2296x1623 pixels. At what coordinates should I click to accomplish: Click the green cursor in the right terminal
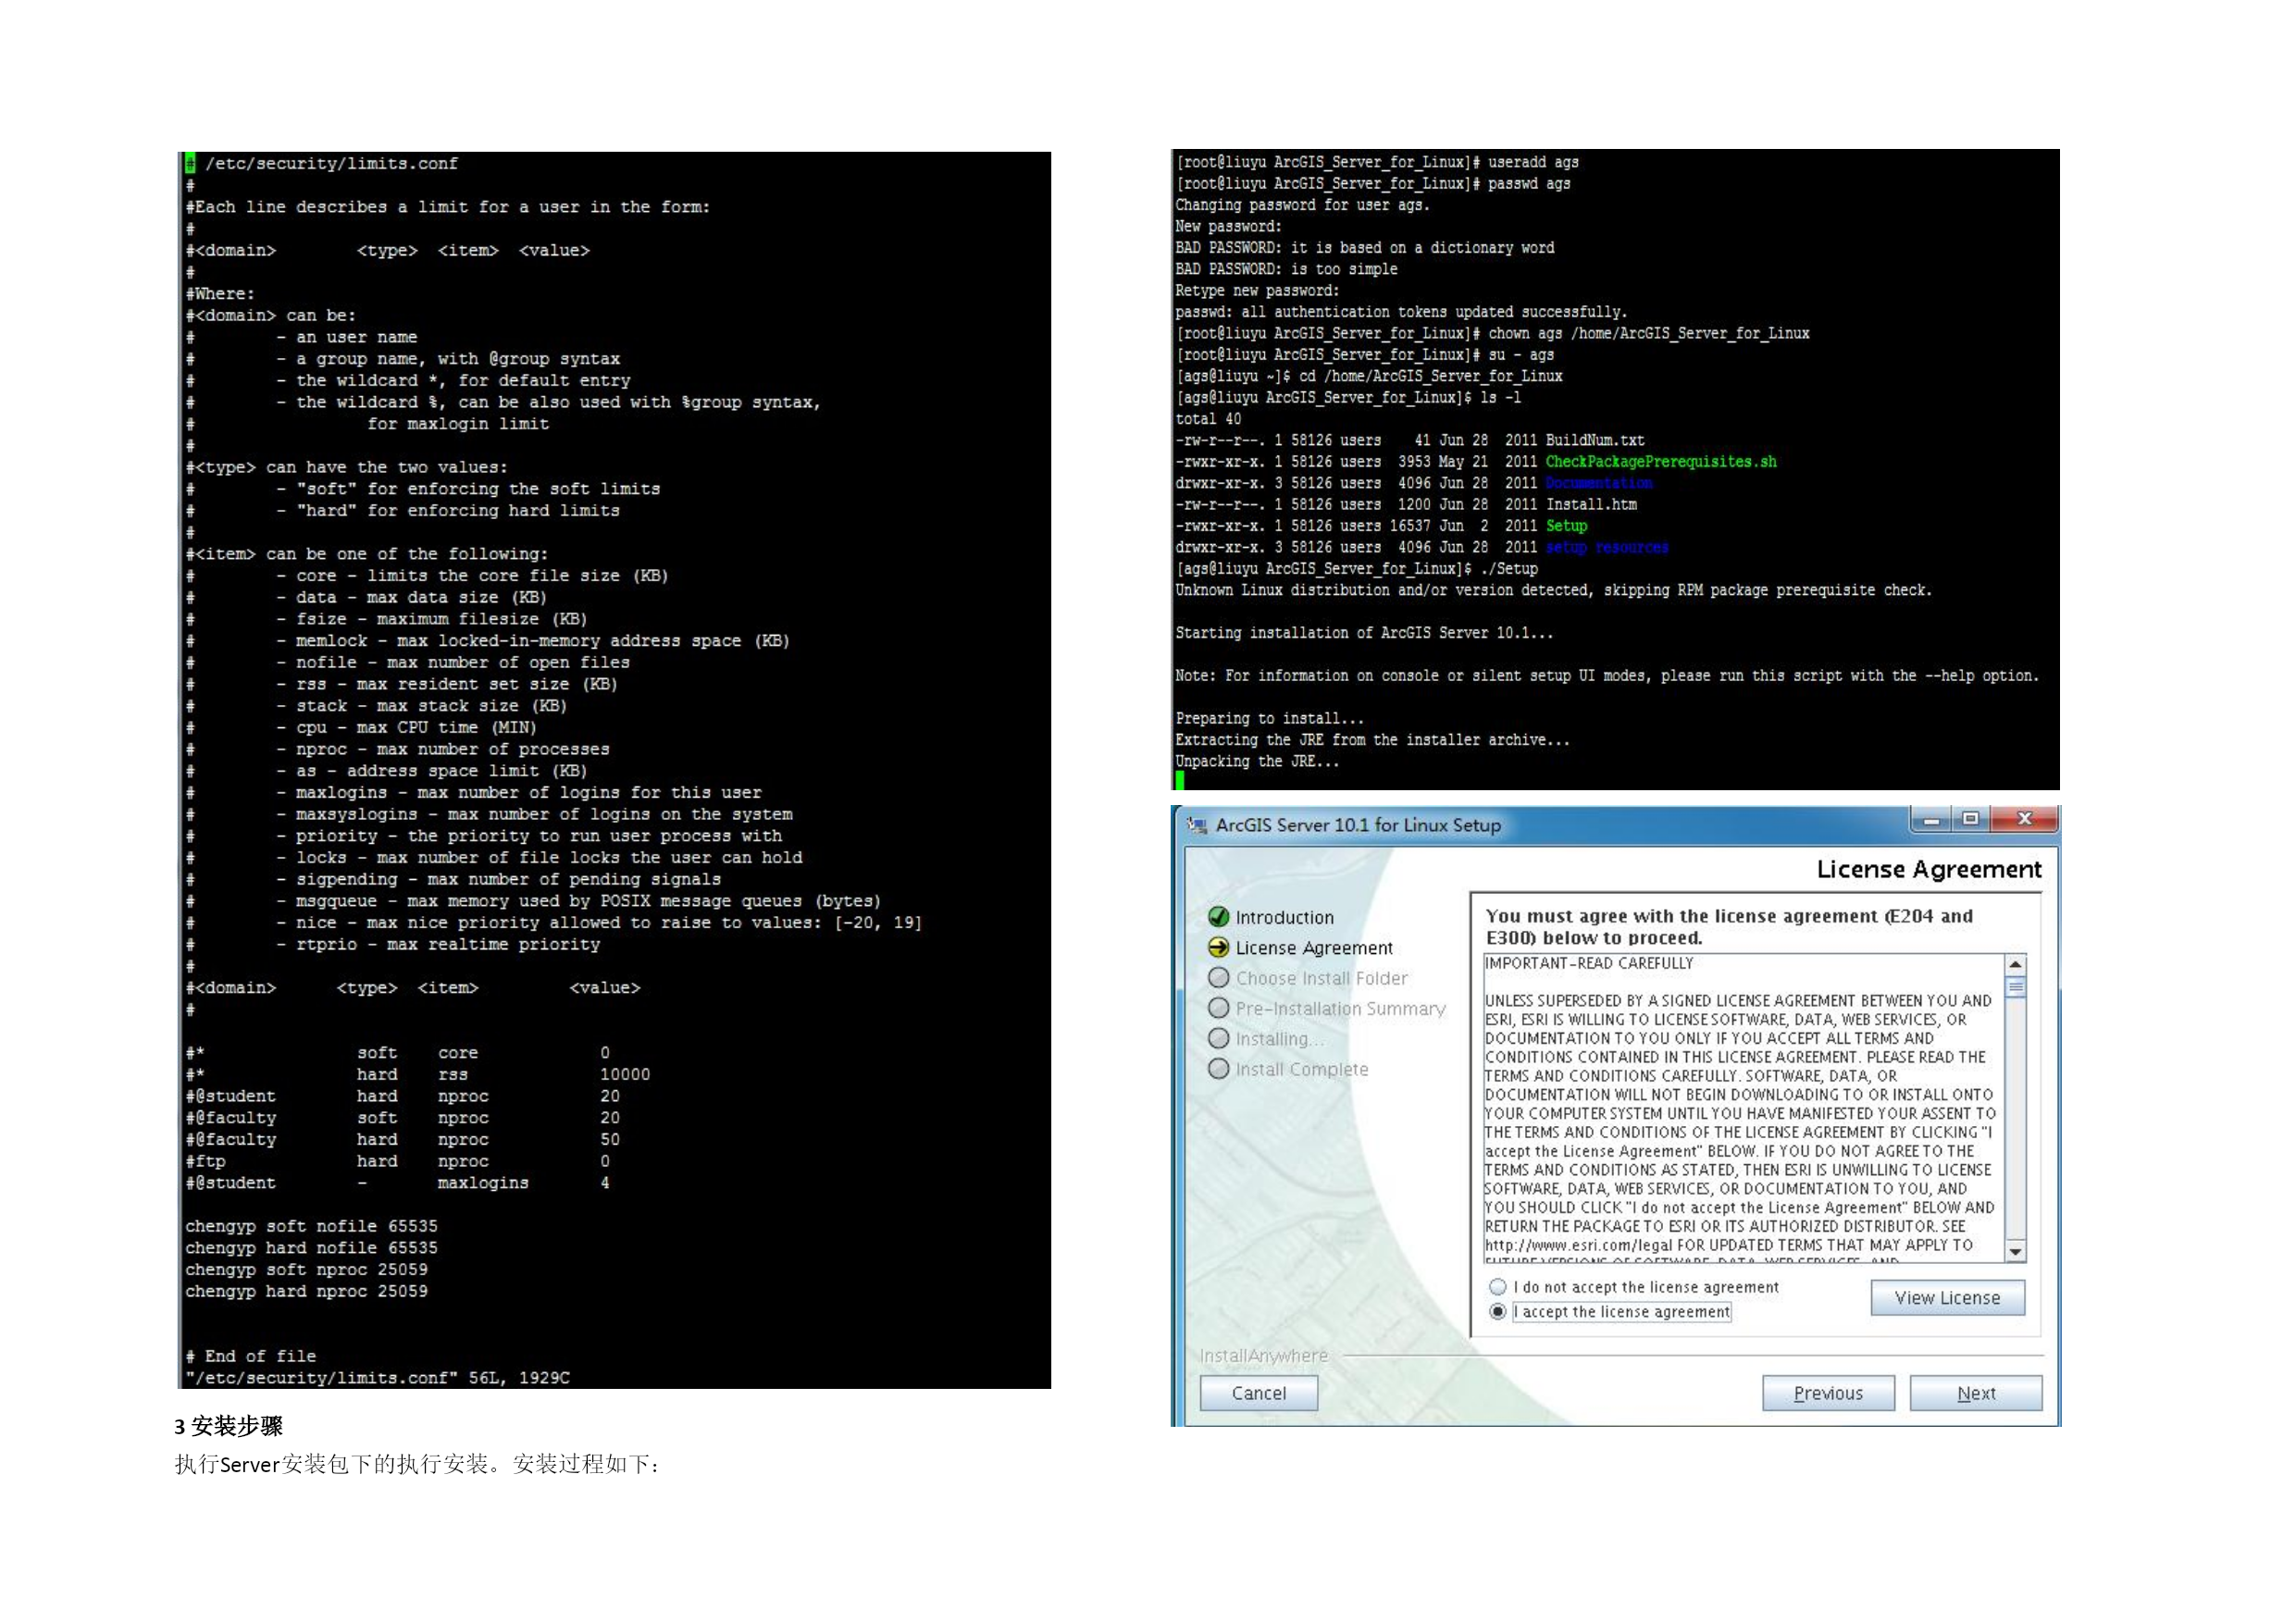pyautogui.click(x=1180, y=781)
